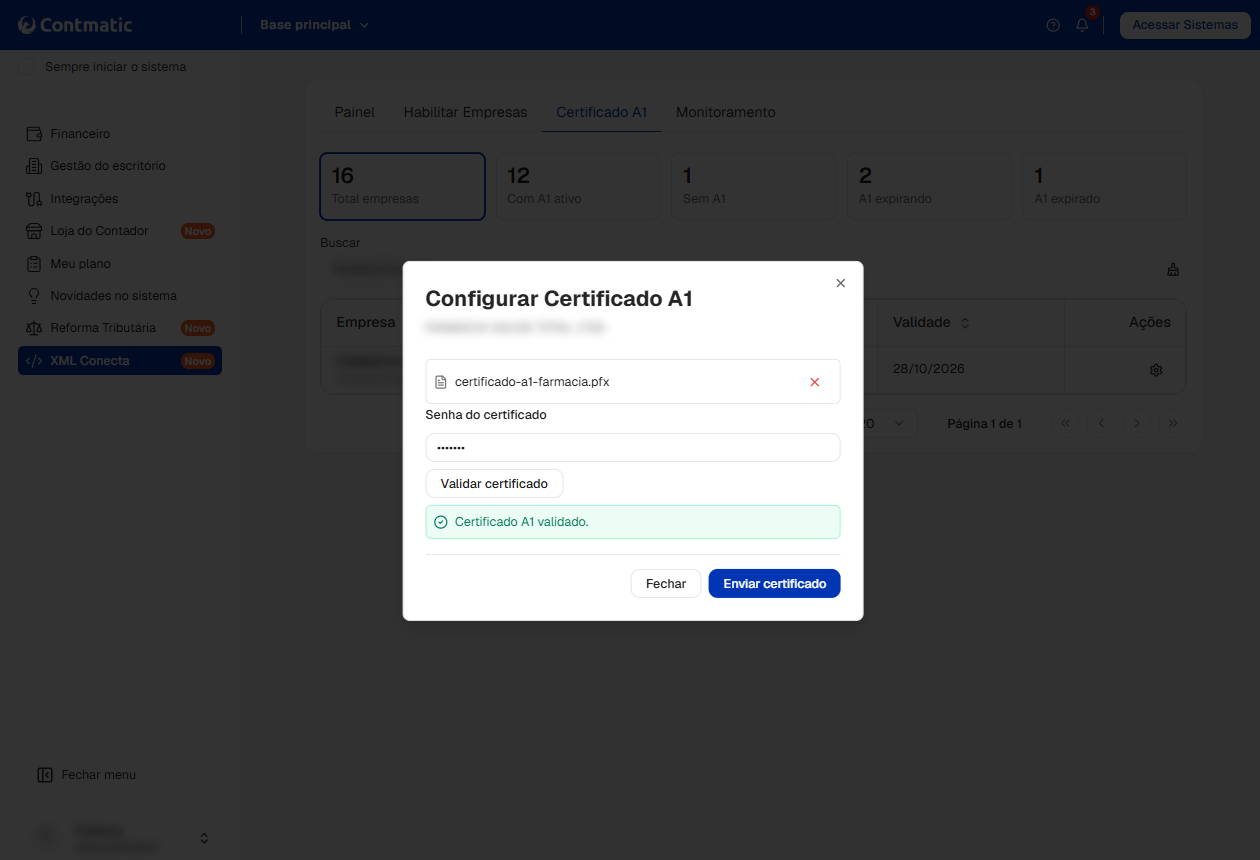Click the 28/10/2026 validity cell
Screen dimensions: 1260x860
[x=929, y=369]
